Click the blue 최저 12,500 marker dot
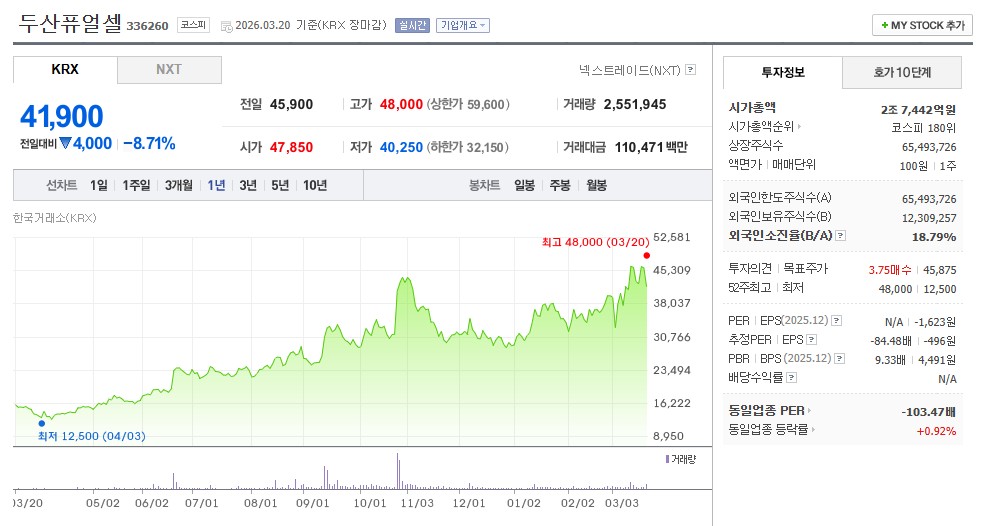Screen dimensions: 982x526 click(42, 423)
